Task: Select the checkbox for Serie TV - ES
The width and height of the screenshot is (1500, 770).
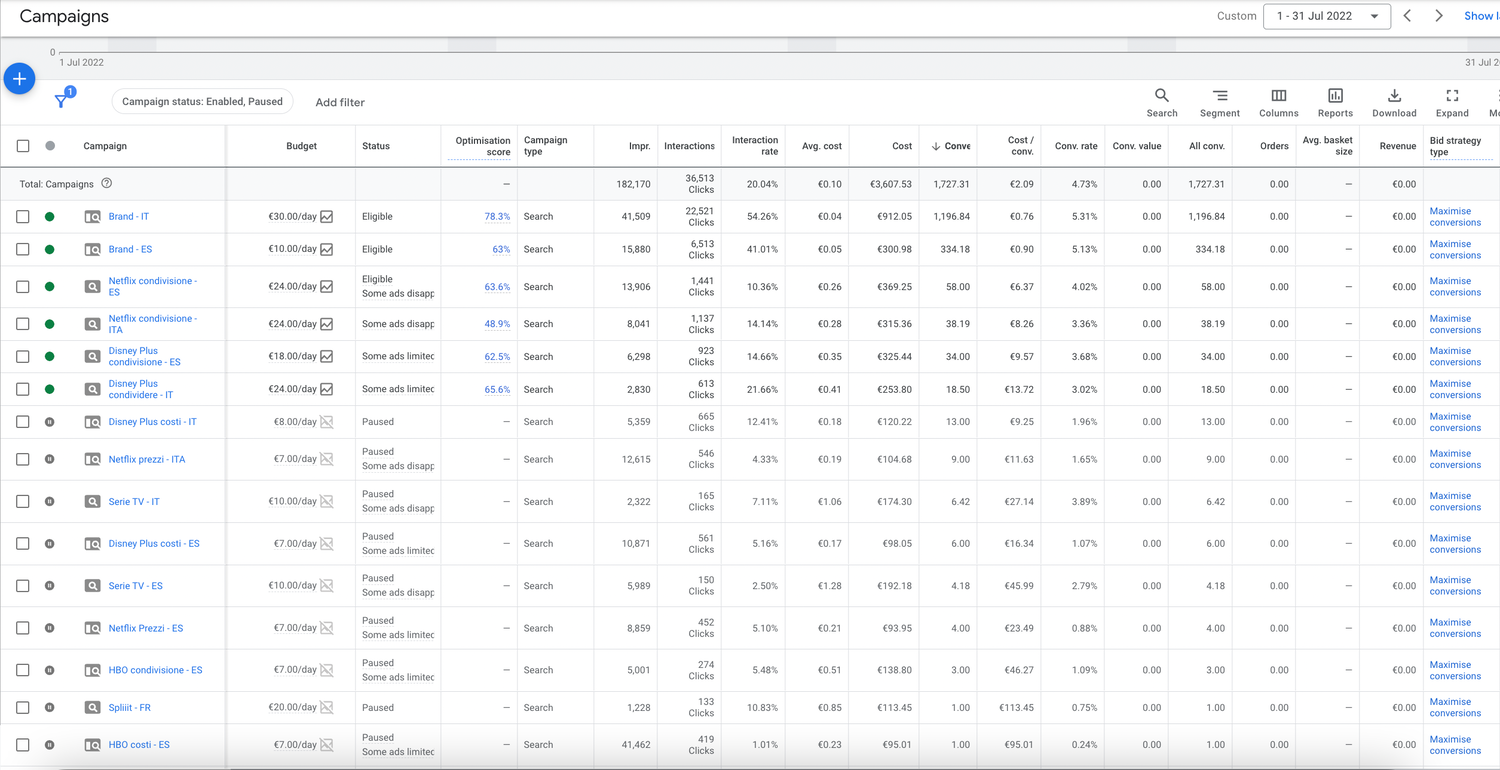Action: point(23,586)
